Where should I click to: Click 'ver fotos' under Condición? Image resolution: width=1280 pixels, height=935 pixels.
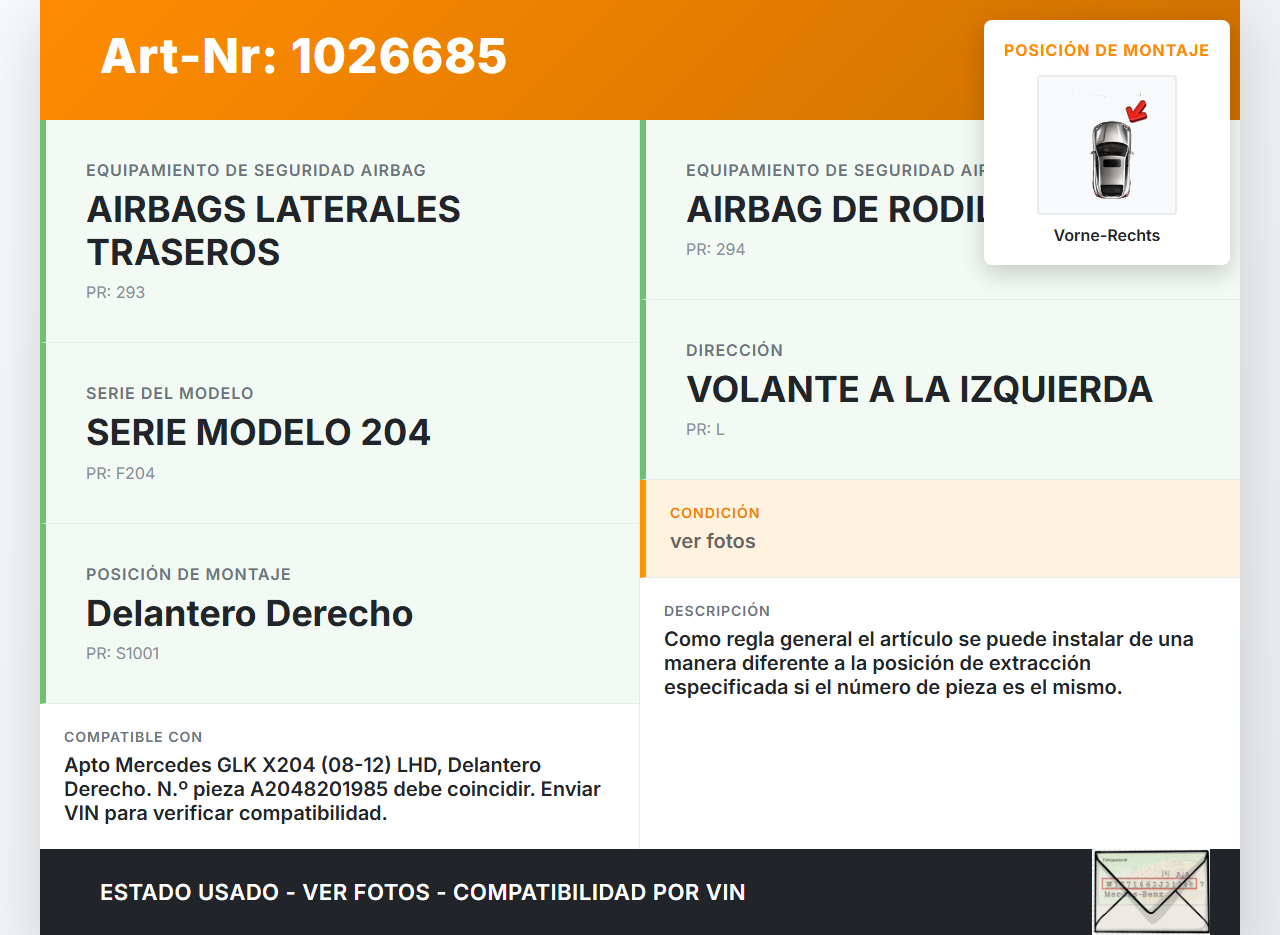pyautogui.click(x=712, y=541)
